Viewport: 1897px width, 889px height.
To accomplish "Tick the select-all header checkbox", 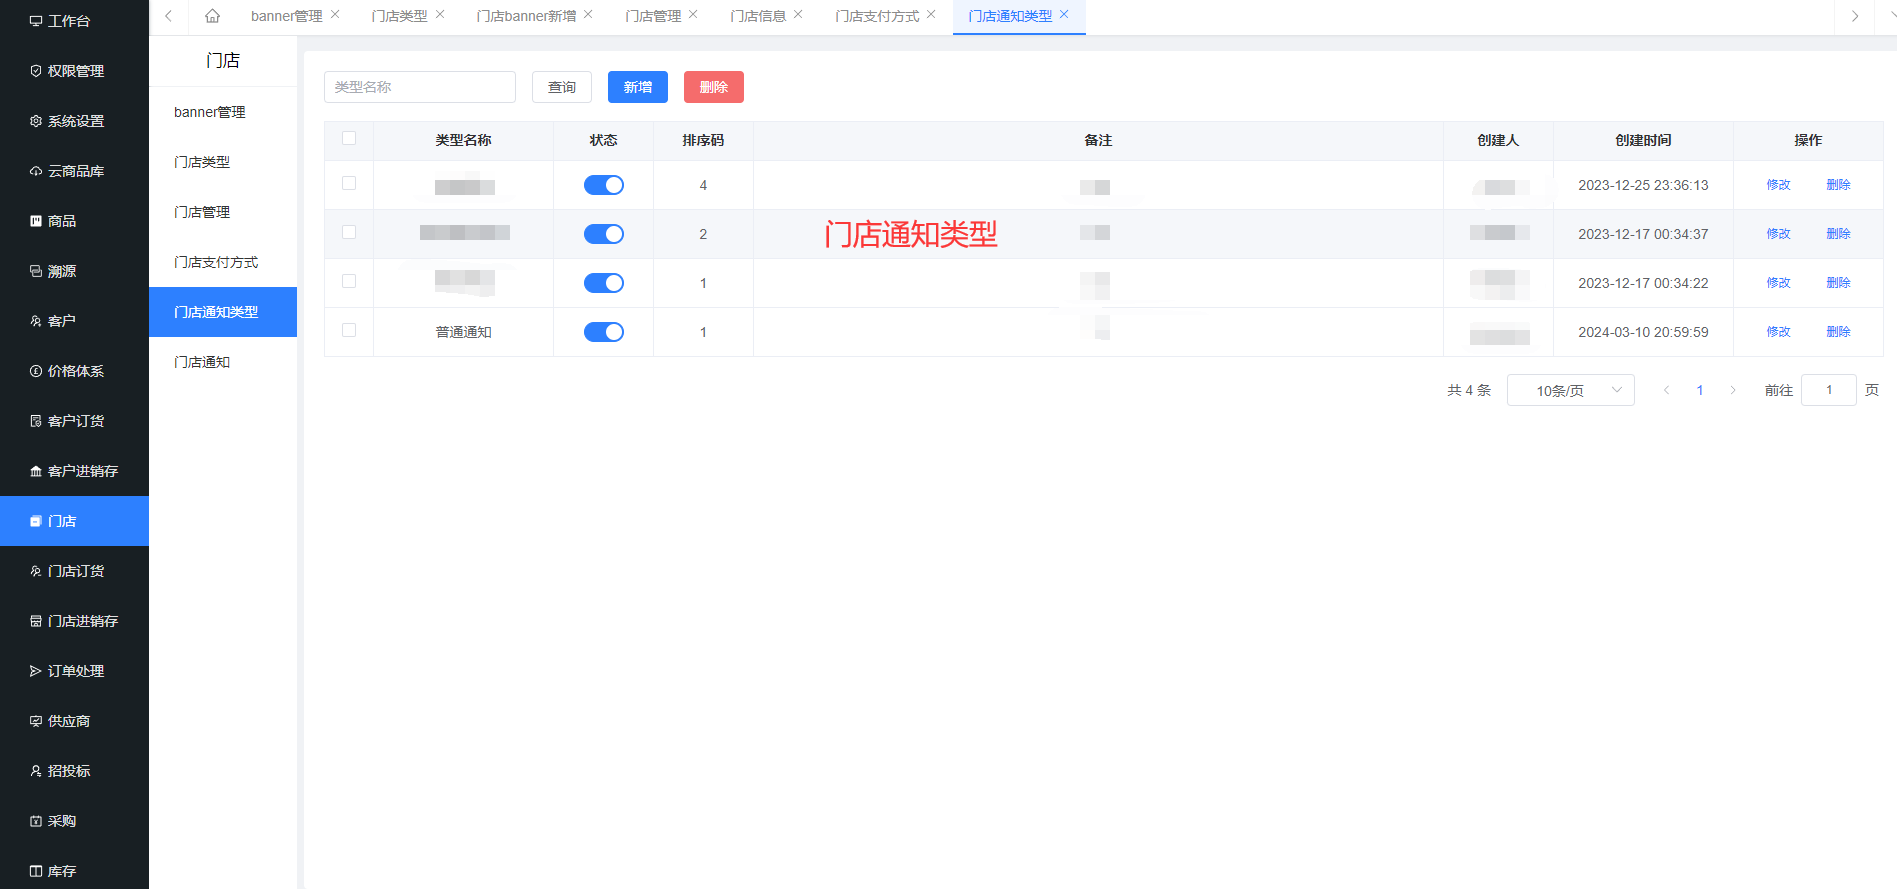I will coord(349,138).
